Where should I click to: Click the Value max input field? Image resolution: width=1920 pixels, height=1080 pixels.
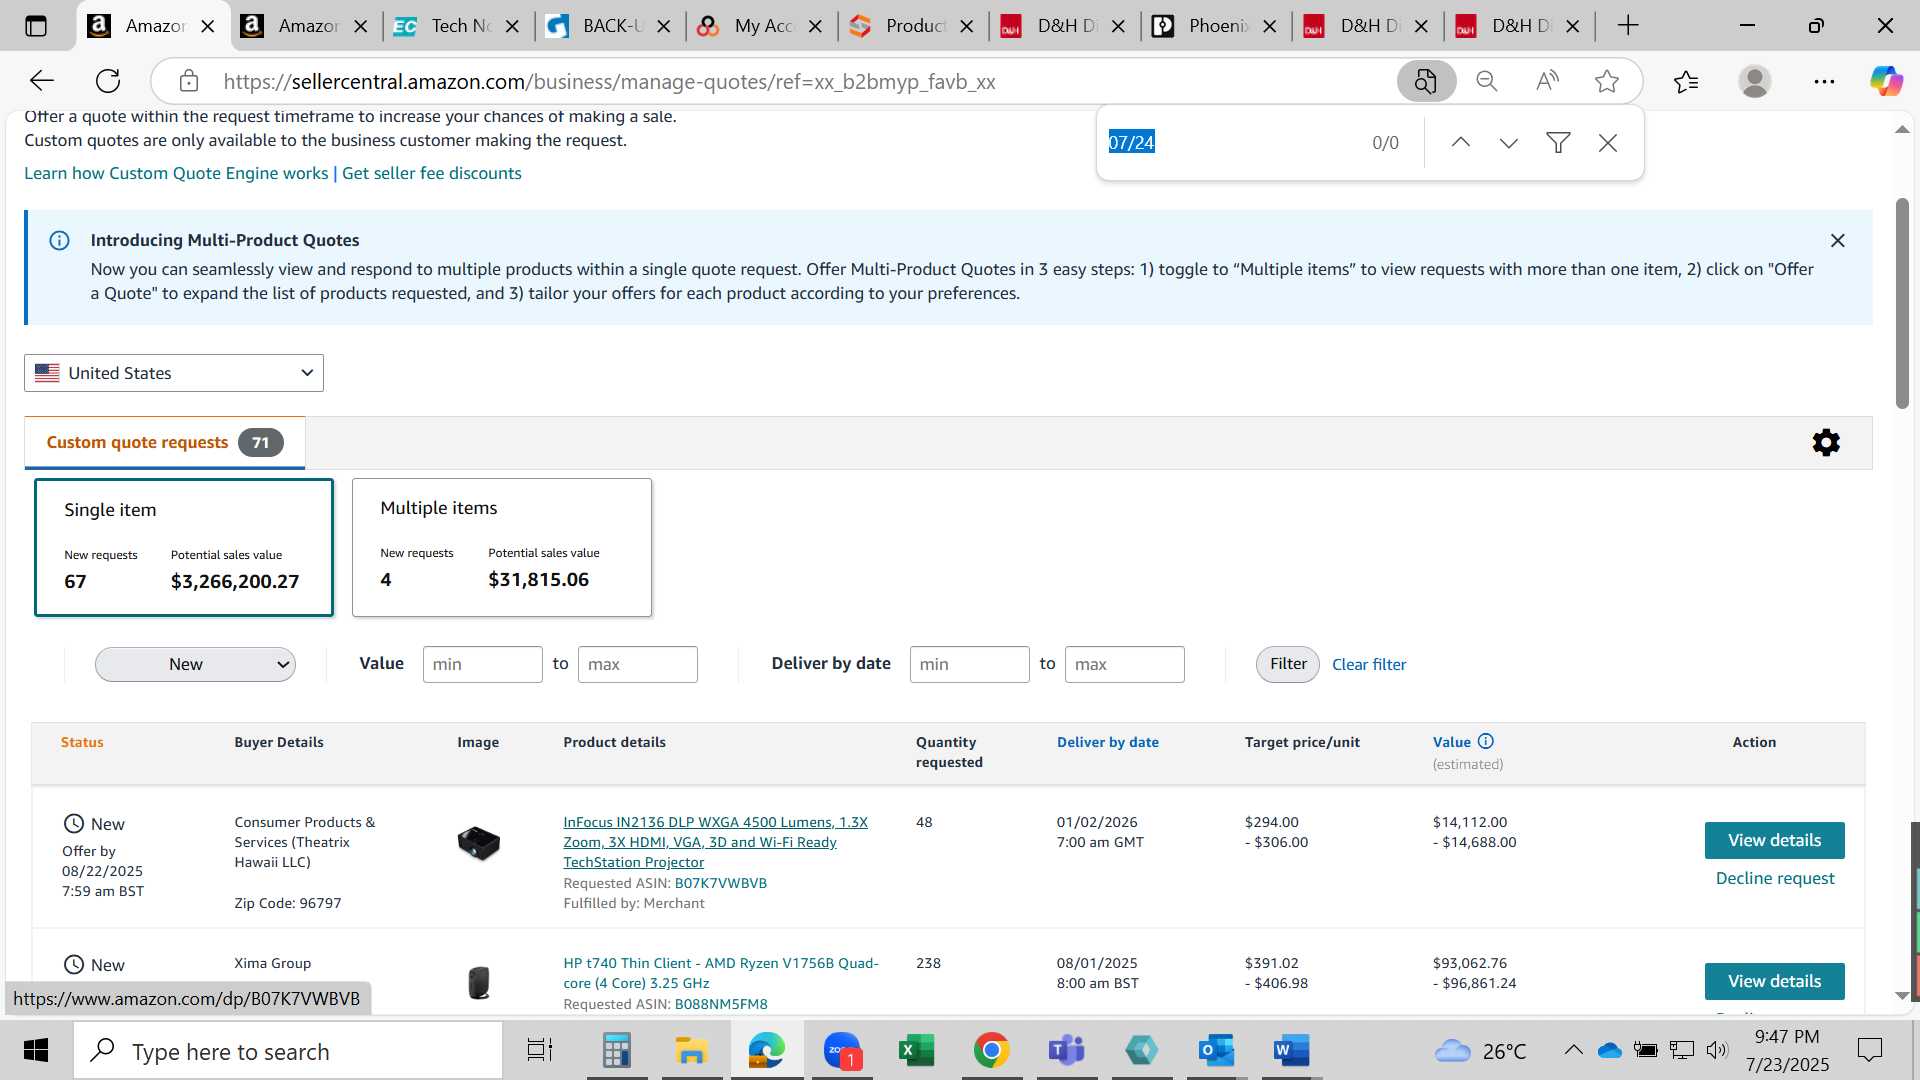[637, 664]
